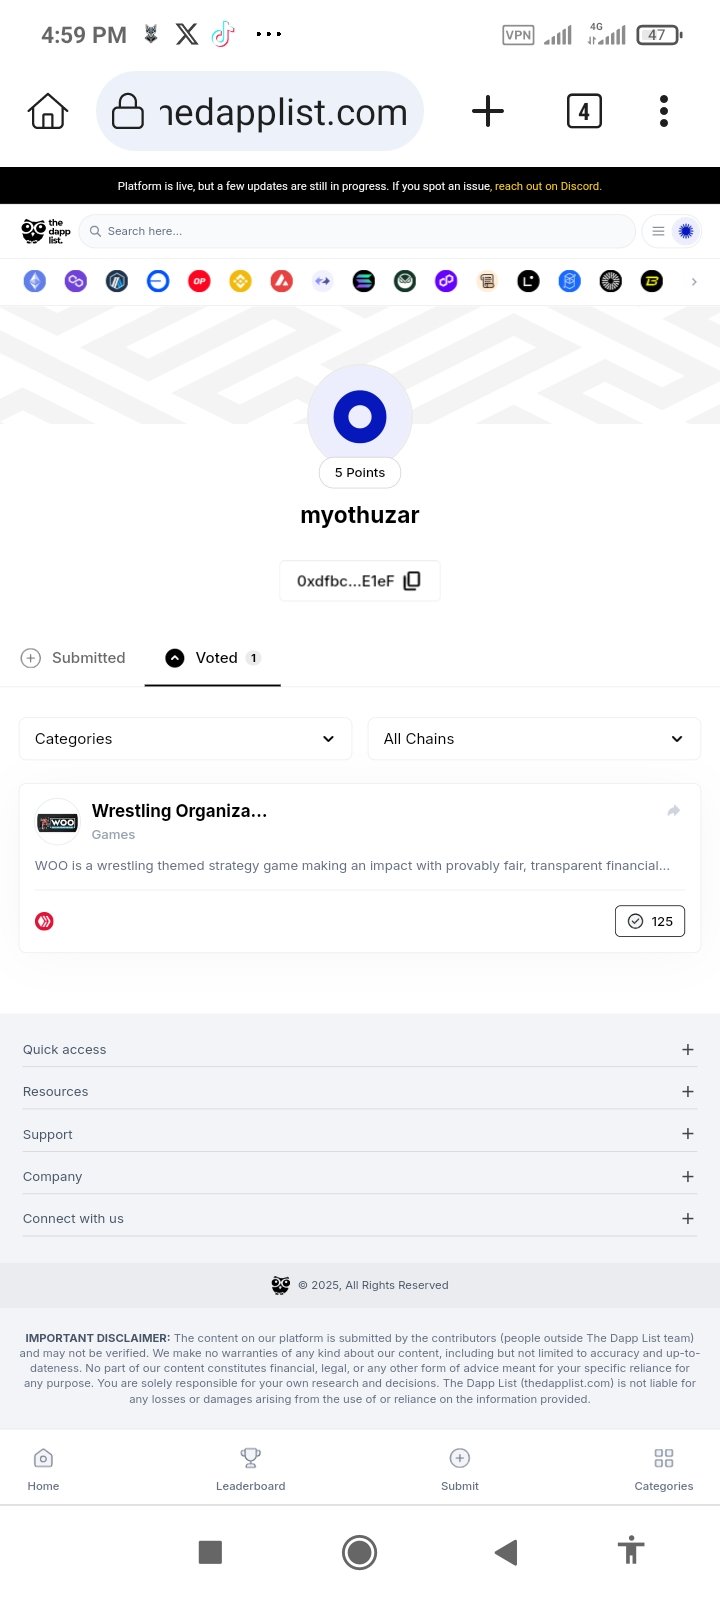The height and width of the screenshot is (1600, 720).
Task: Focus the Search here field
Action: (357, 231)
